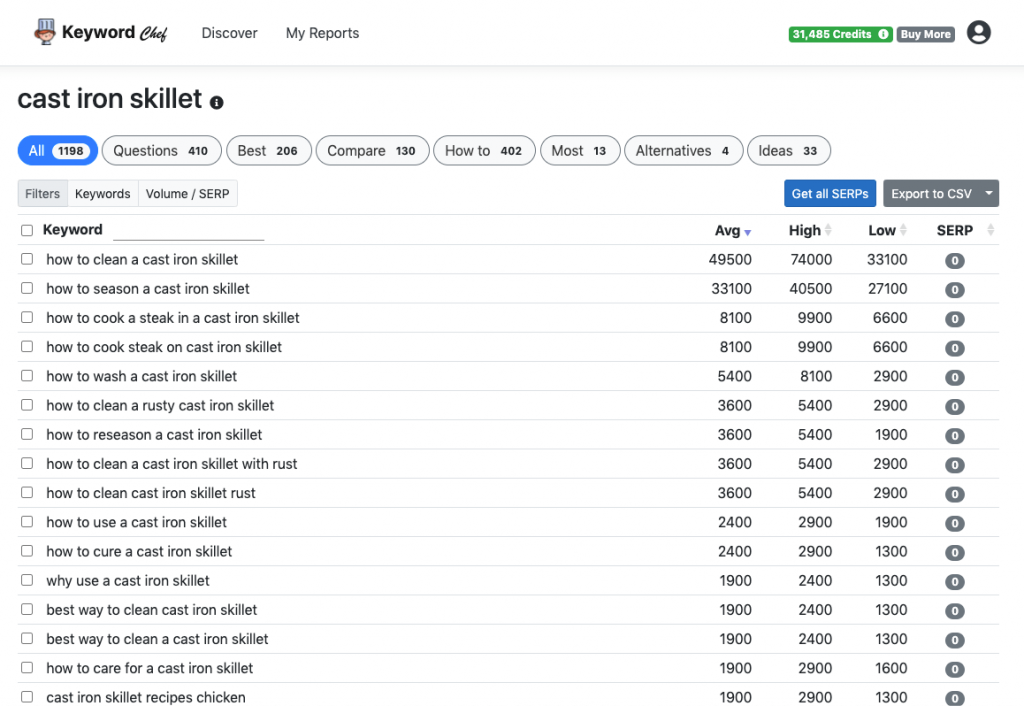Select checkbox for why use a cast iron skillet

click(27, 580)
